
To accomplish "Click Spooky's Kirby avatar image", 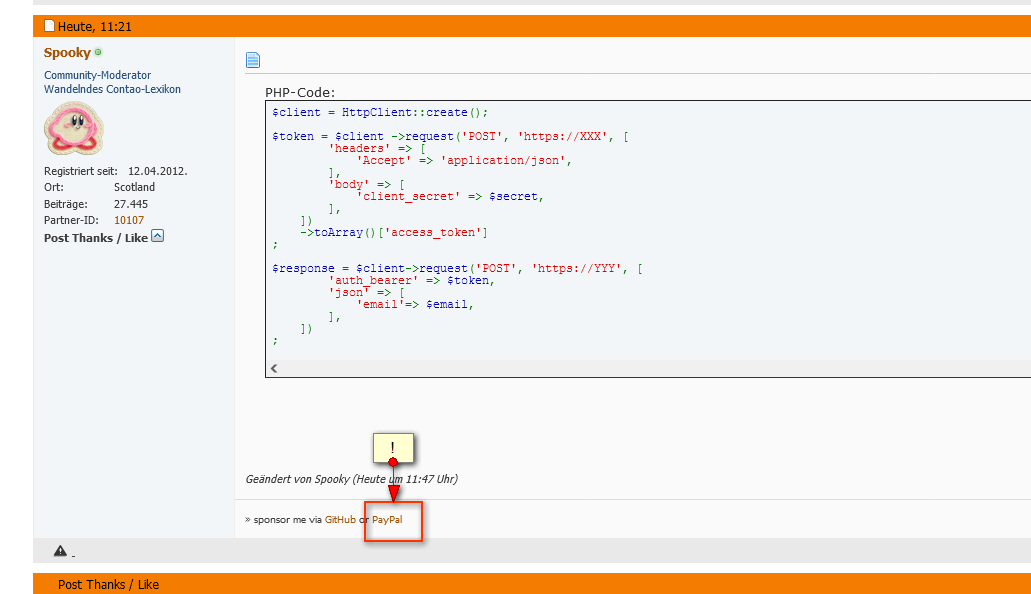I will point(74,128).
